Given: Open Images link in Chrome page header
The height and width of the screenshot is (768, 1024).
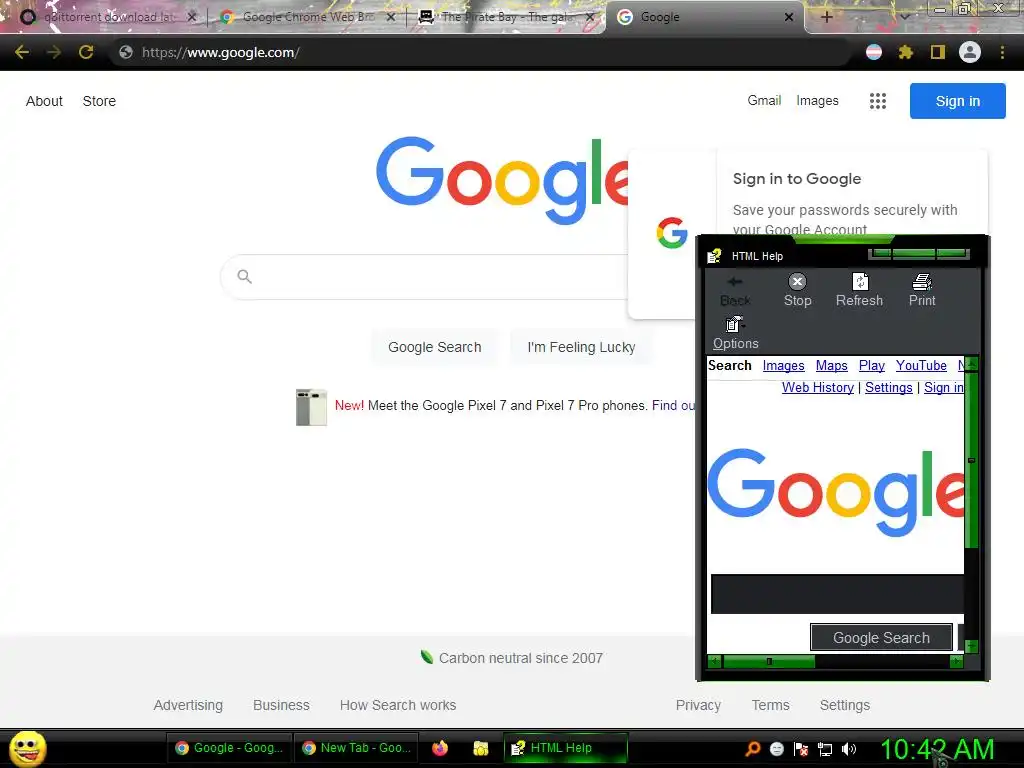Looking at the screenshot, I should 817,101.
